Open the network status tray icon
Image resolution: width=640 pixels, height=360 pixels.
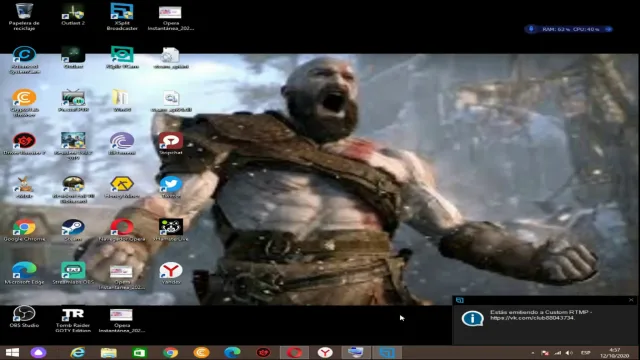[558, 353]
